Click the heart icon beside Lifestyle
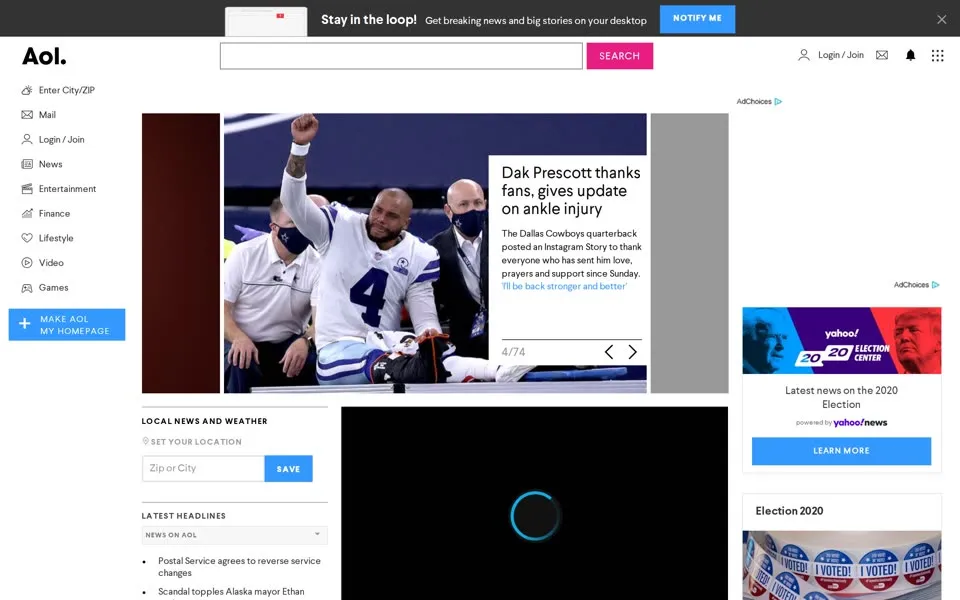Screen dimensions: 960x600 (27, 238)
